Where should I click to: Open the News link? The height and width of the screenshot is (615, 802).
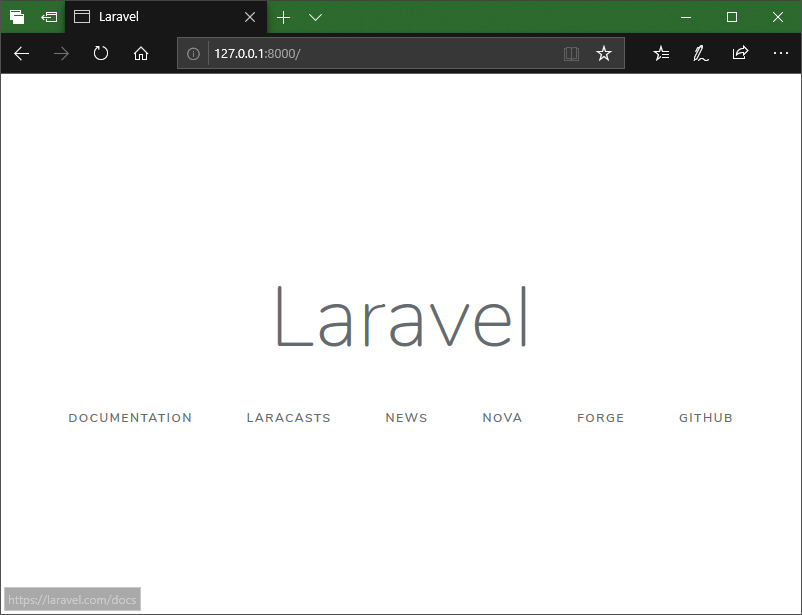406,418
